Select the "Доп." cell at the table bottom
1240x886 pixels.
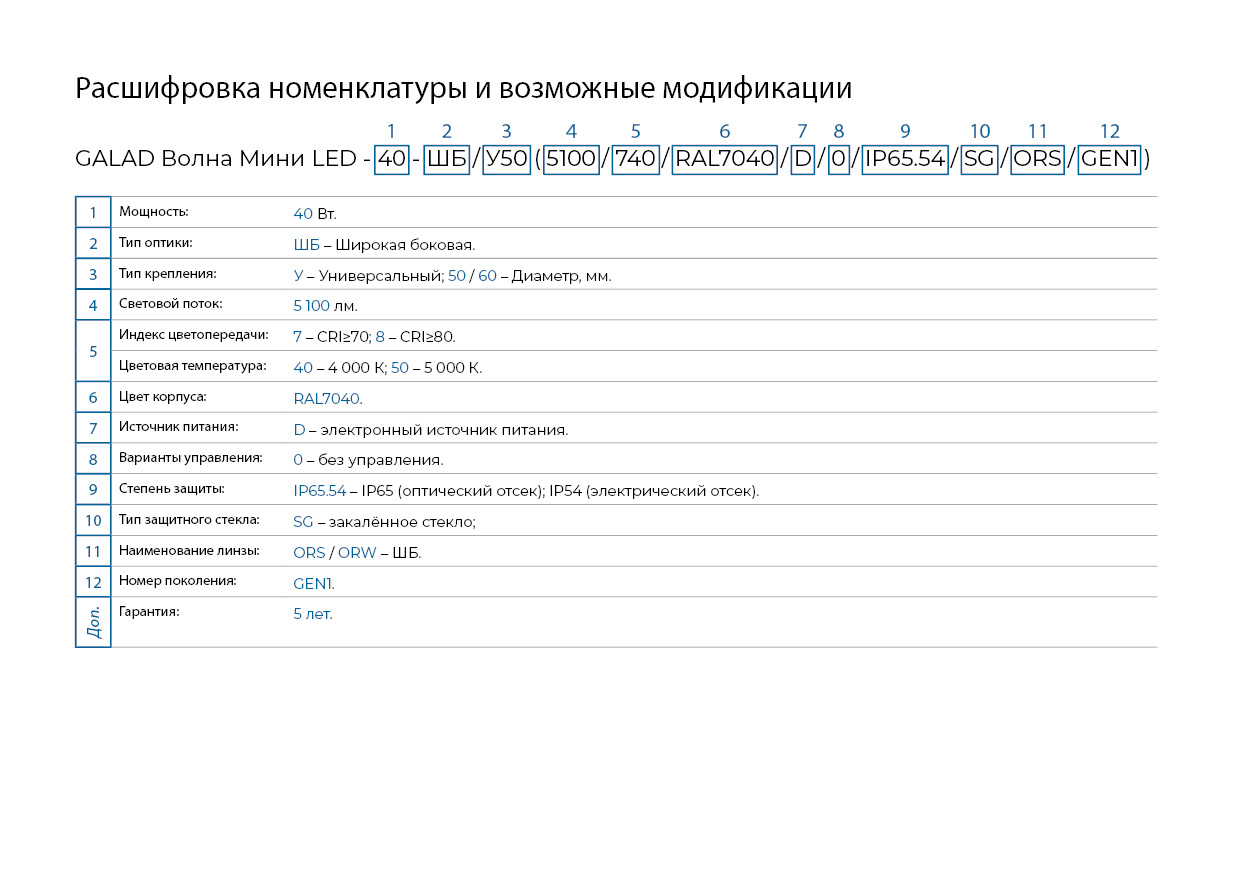pyautogui.click(x=93, y=622)
